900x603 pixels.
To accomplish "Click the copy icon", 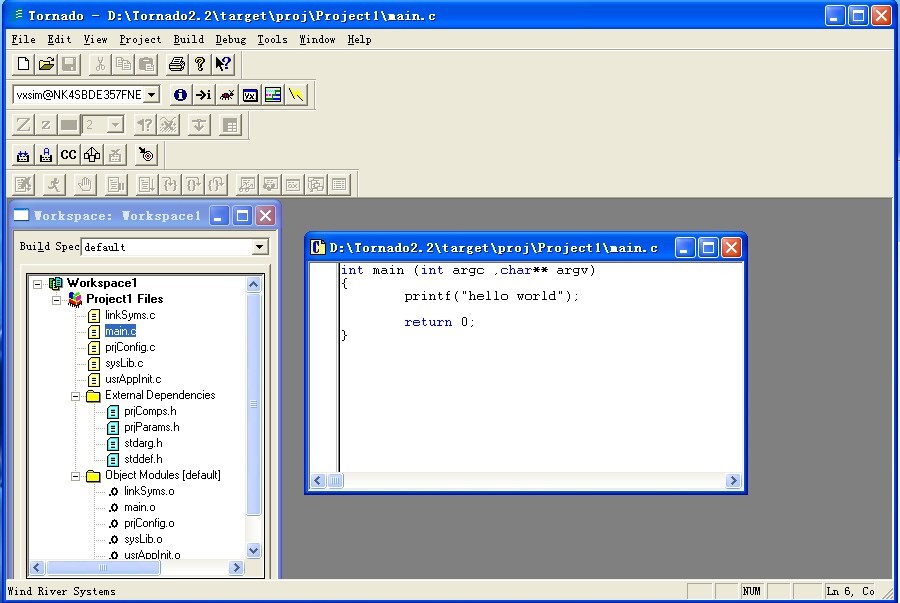I will tap(123, 64).
